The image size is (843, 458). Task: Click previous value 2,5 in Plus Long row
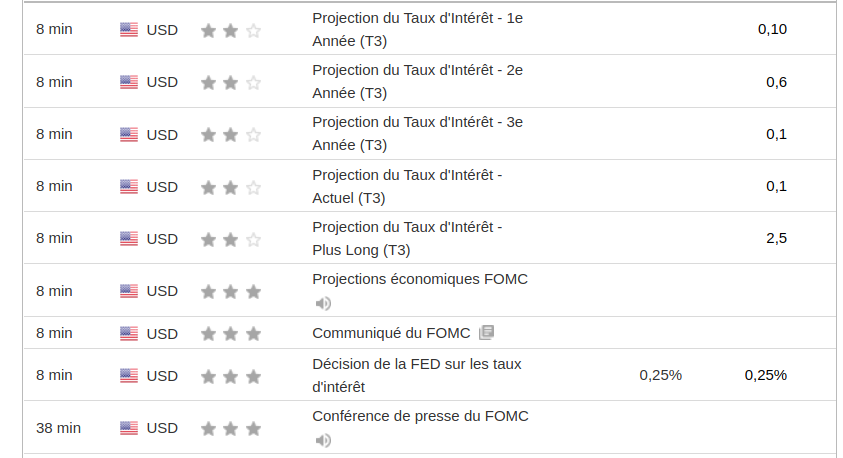coord(776,238)
